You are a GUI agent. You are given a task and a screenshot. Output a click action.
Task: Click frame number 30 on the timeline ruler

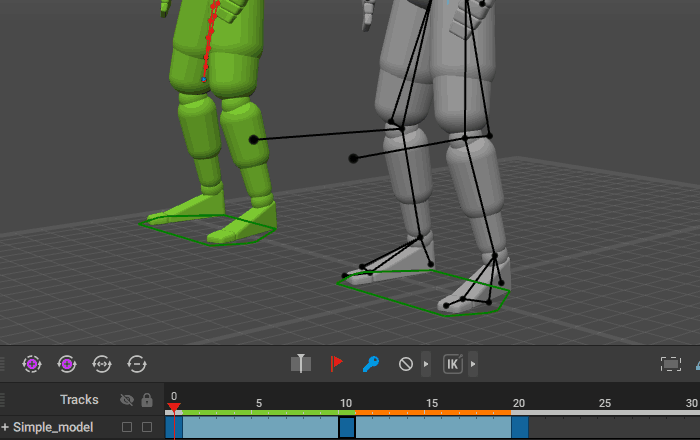coord(691,403)
